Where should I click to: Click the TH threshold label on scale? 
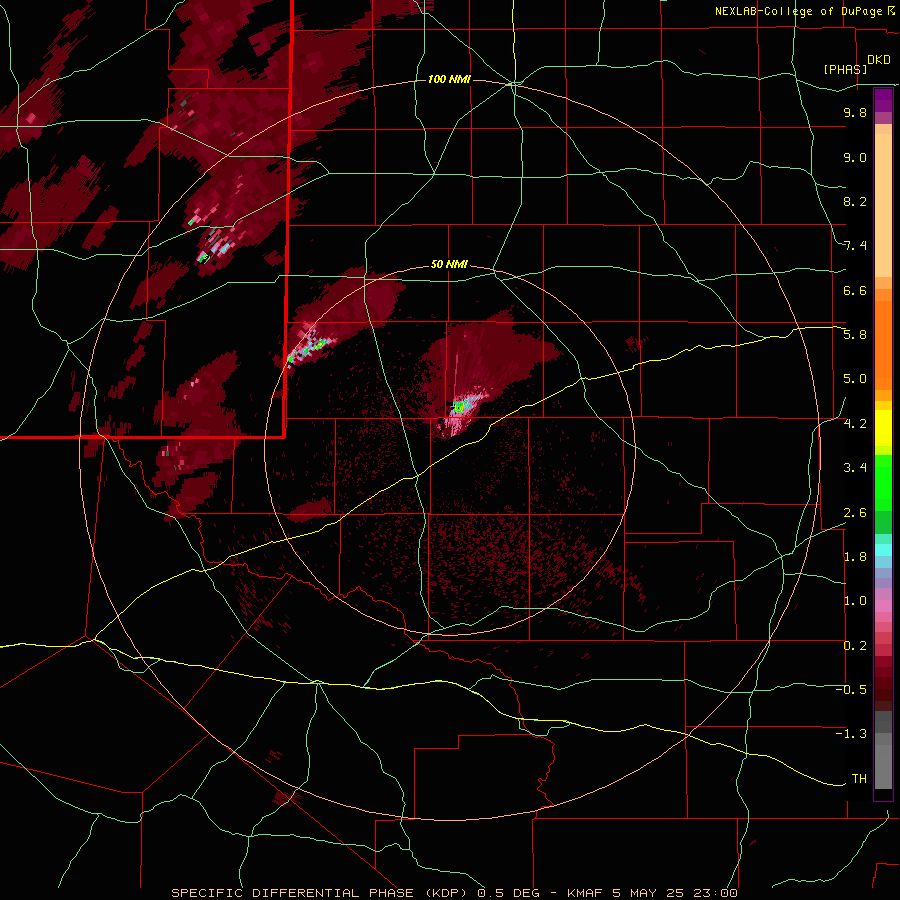[859, 779]
